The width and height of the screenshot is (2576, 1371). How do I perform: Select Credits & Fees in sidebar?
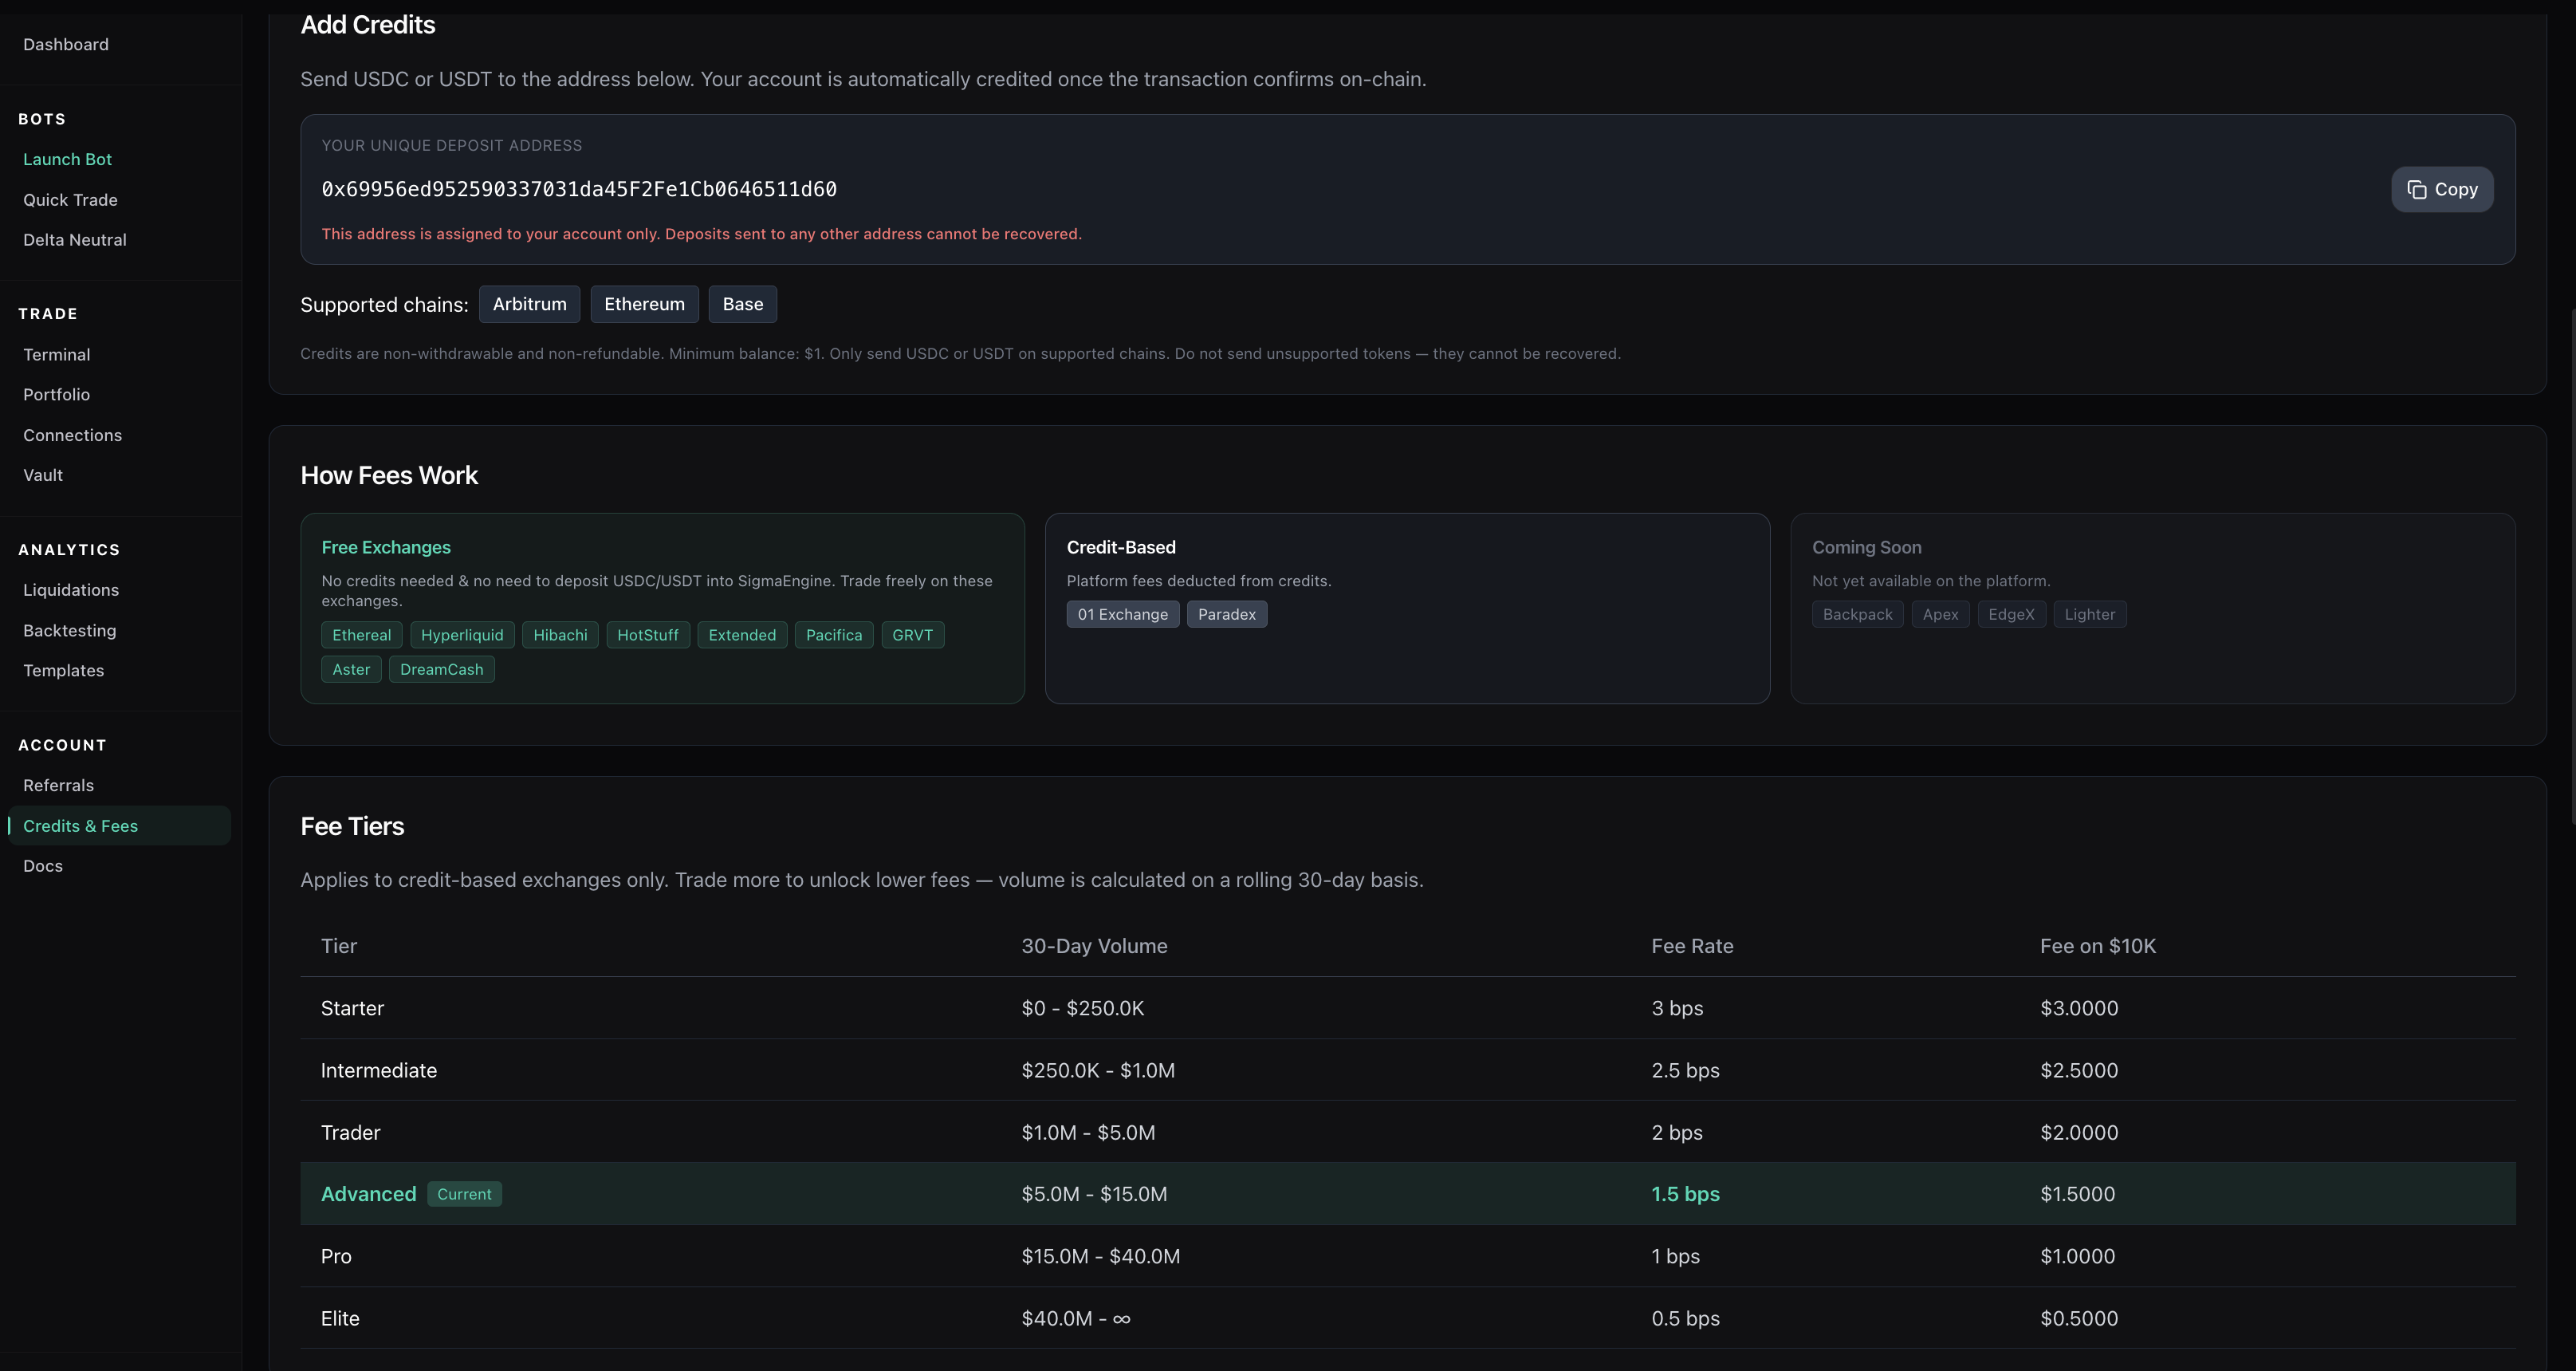[x=119, y=826]
